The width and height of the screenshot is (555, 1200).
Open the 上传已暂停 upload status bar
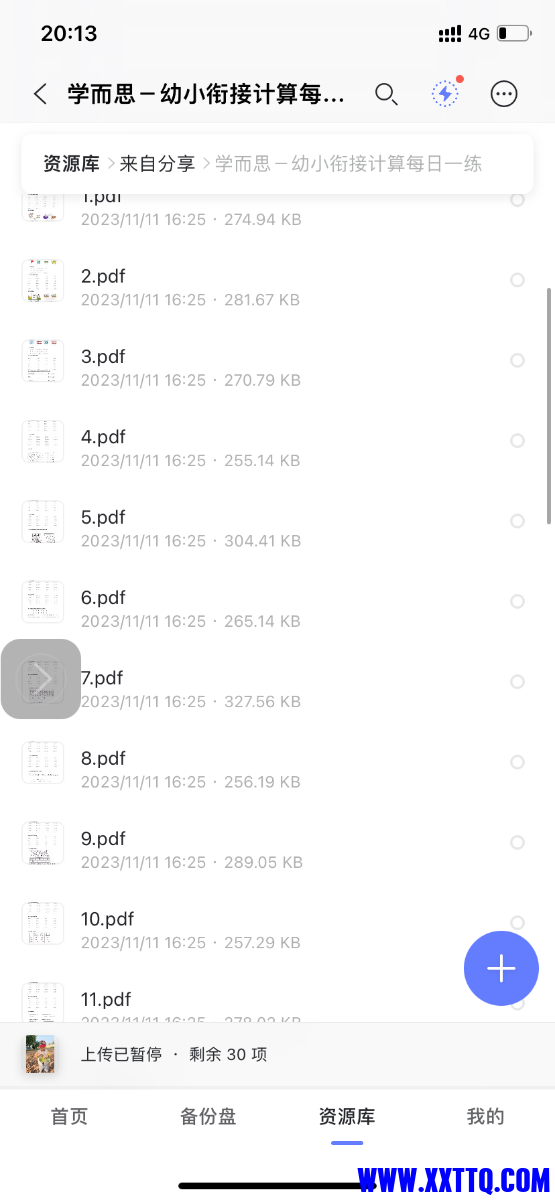coord(277,1054)
